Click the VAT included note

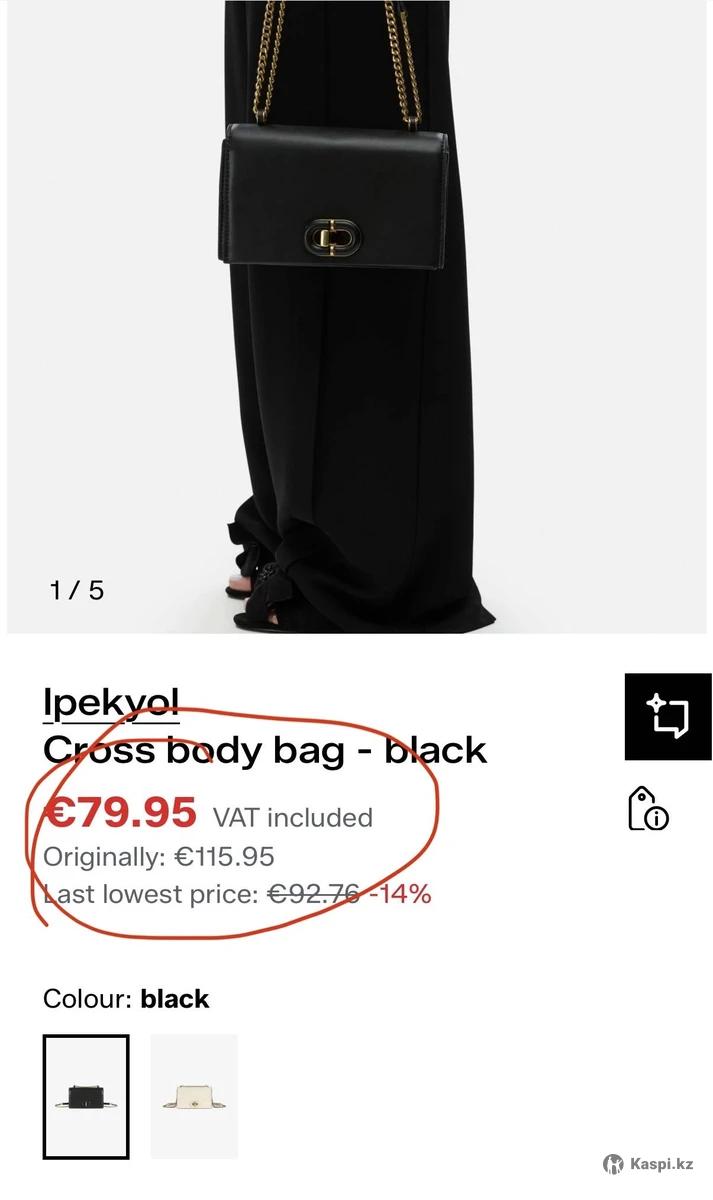click(x=293, y=818)
